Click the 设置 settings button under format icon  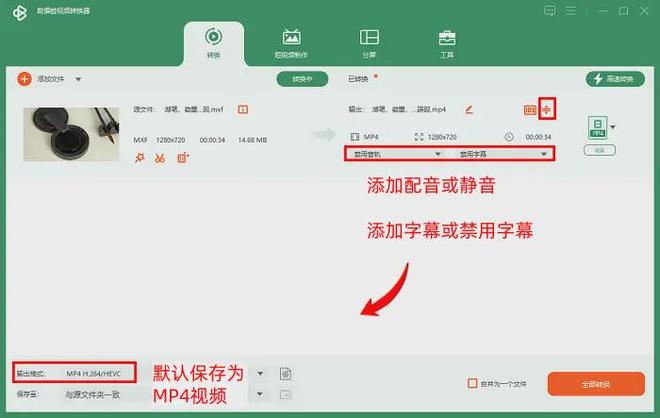pyautogui.click(x=599, y=150)
